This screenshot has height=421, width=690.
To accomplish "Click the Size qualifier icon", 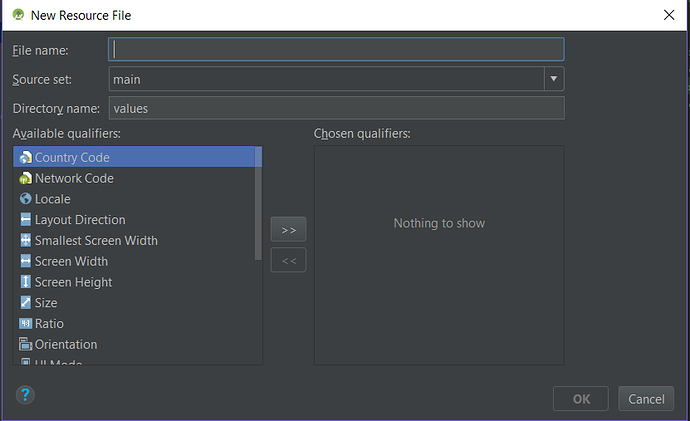I will pos(26,302).
